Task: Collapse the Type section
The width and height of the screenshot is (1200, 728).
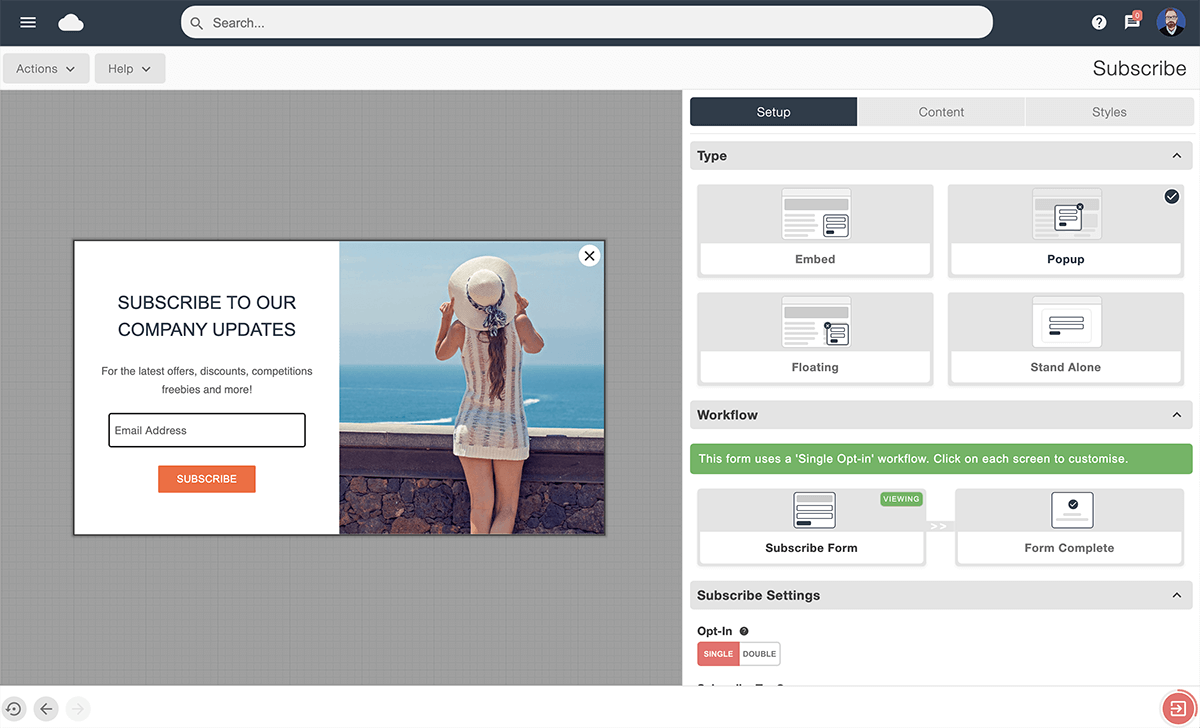Action: click(x=1177, y=156)
